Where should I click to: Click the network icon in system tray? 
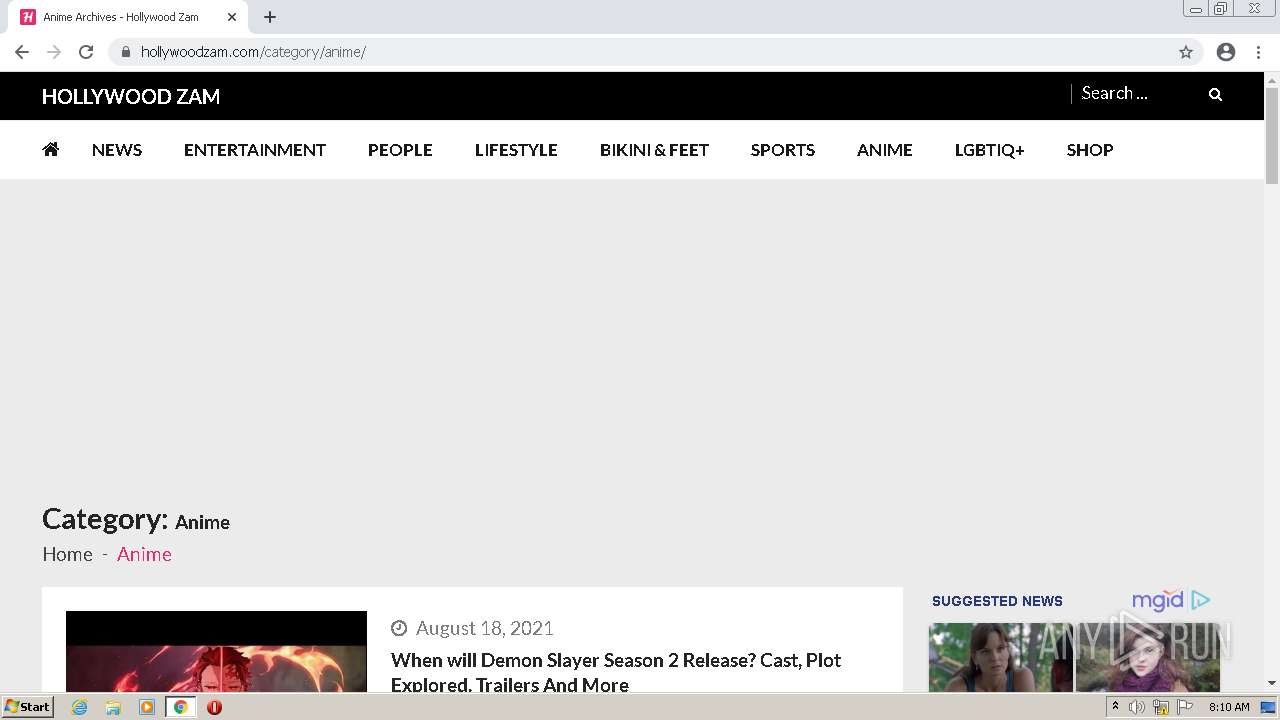1161,707
